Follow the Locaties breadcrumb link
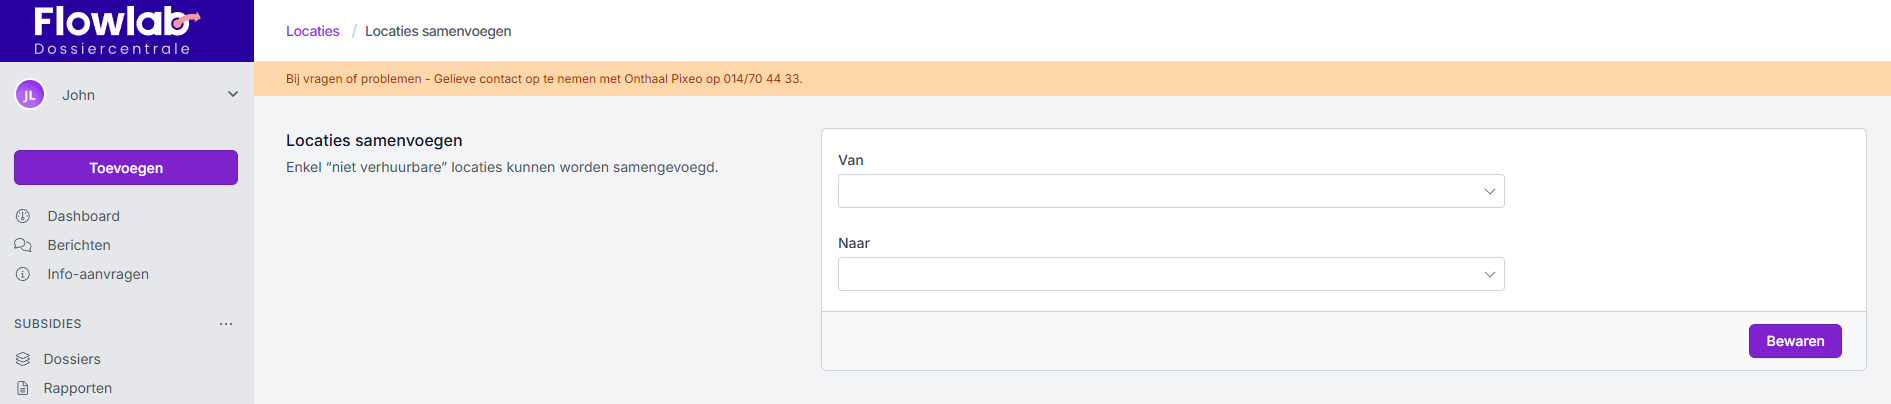The height and width of the screenshot is (404, 1891). [312, 31]
